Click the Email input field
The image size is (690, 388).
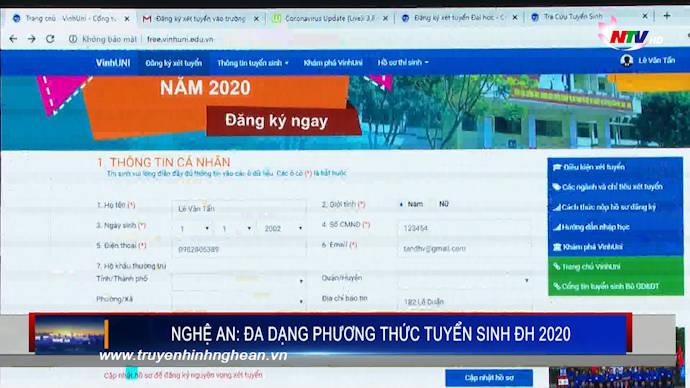point(464,249)
